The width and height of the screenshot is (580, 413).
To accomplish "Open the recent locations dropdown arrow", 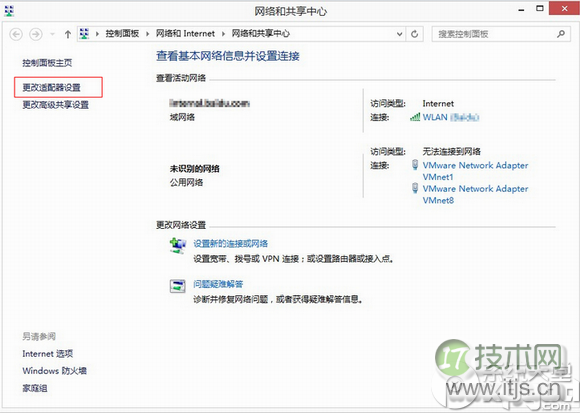I will click(x=53, y=34).
